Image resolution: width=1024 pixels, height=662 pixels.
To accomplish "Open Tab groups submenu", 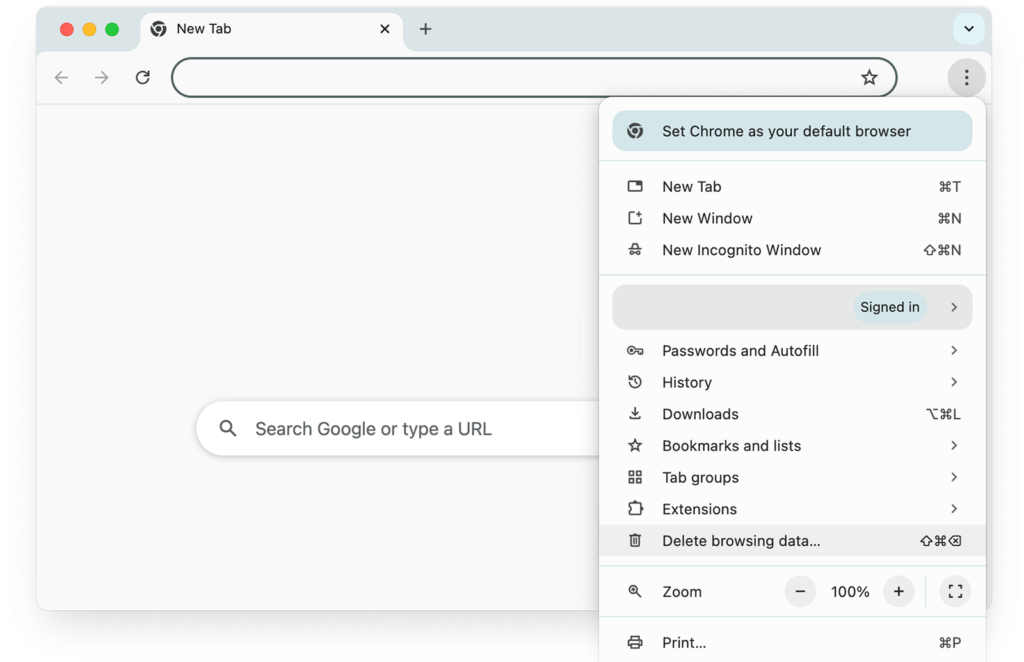I will [792, 477].
